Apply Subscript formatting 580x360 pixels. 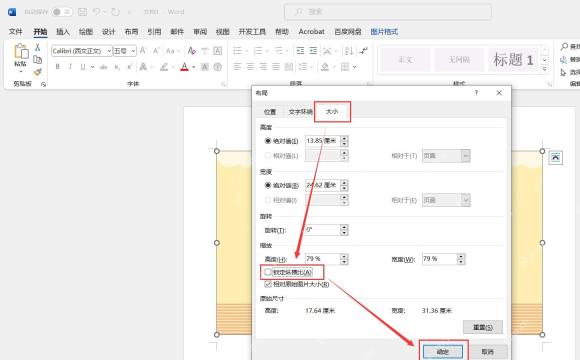[x=117, y=67]
